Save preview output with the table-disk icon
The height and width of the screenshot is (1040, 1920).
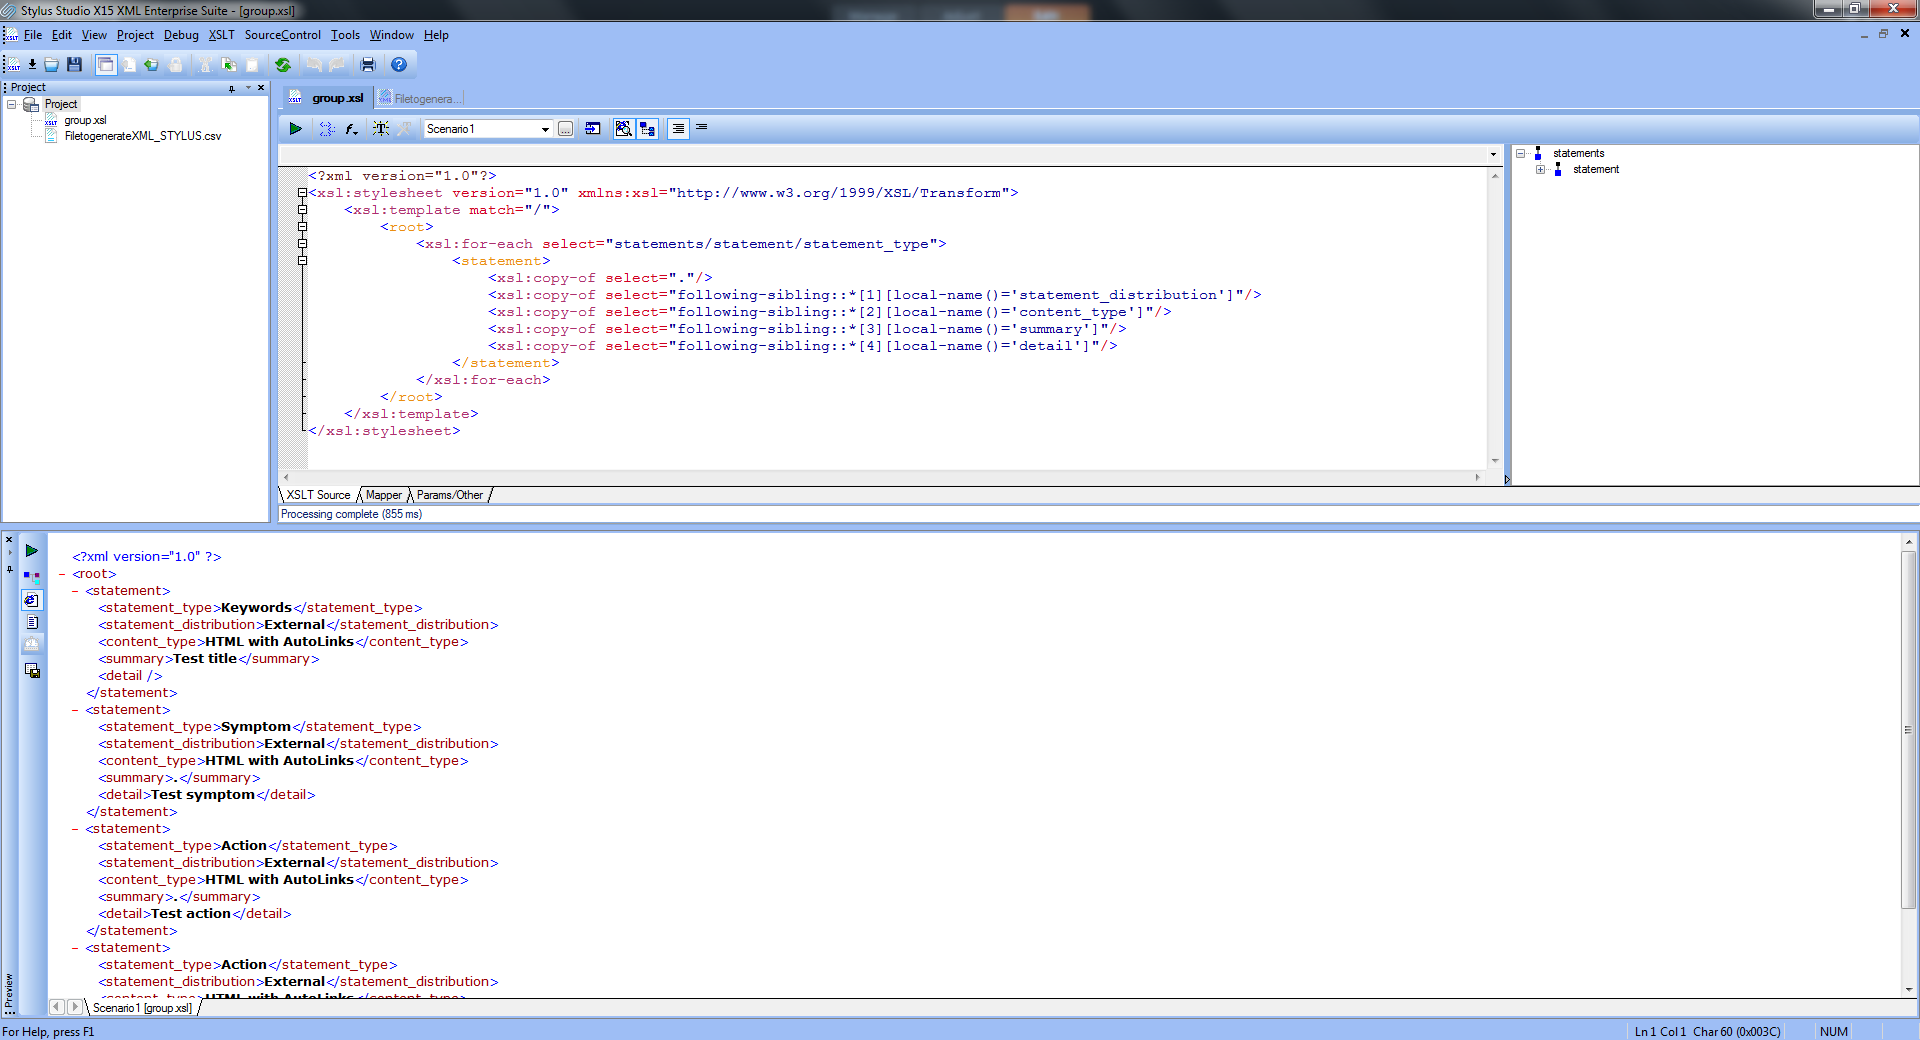pos(32,671)
